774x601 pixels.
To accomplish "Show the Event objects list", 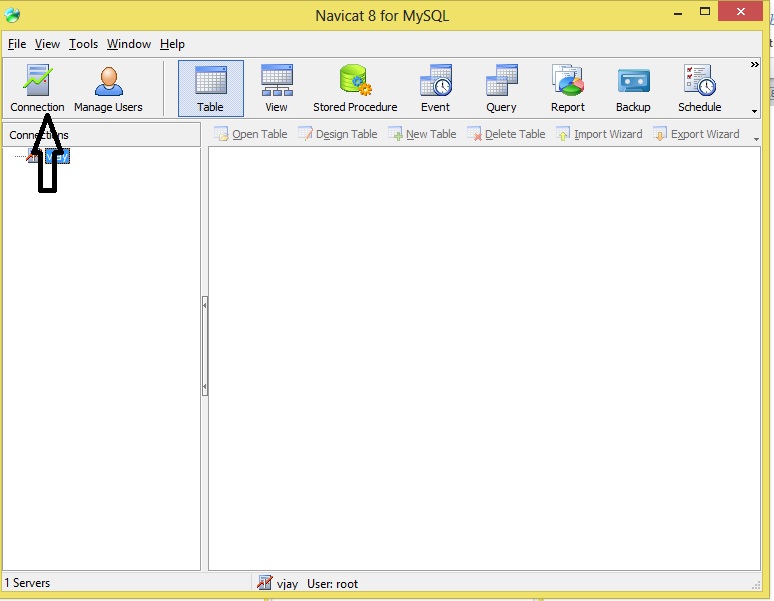I will tap(435, 89).
